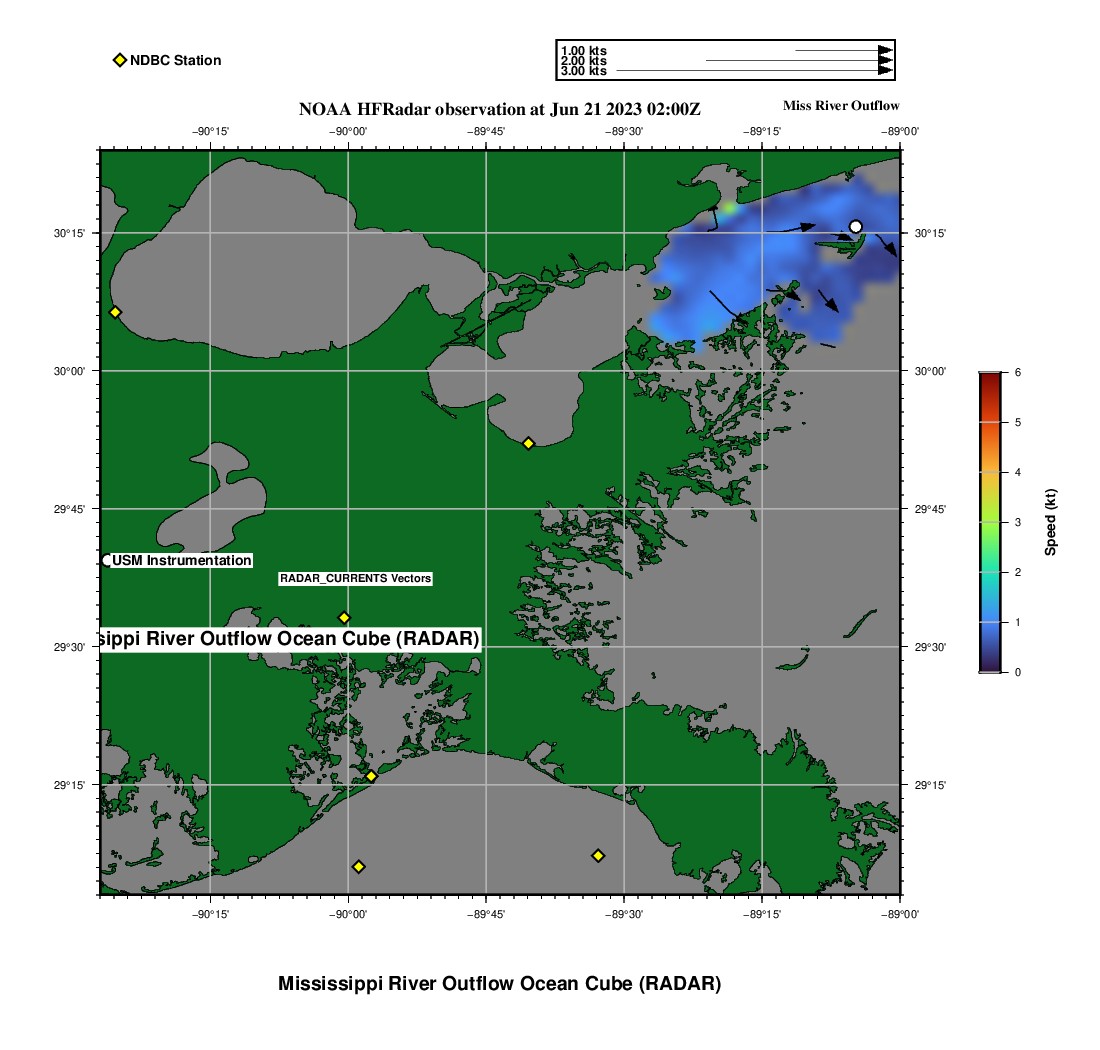1100x1050 pixels.
Task: Click the USM Instrumentation text label
Action: point(181,561)
